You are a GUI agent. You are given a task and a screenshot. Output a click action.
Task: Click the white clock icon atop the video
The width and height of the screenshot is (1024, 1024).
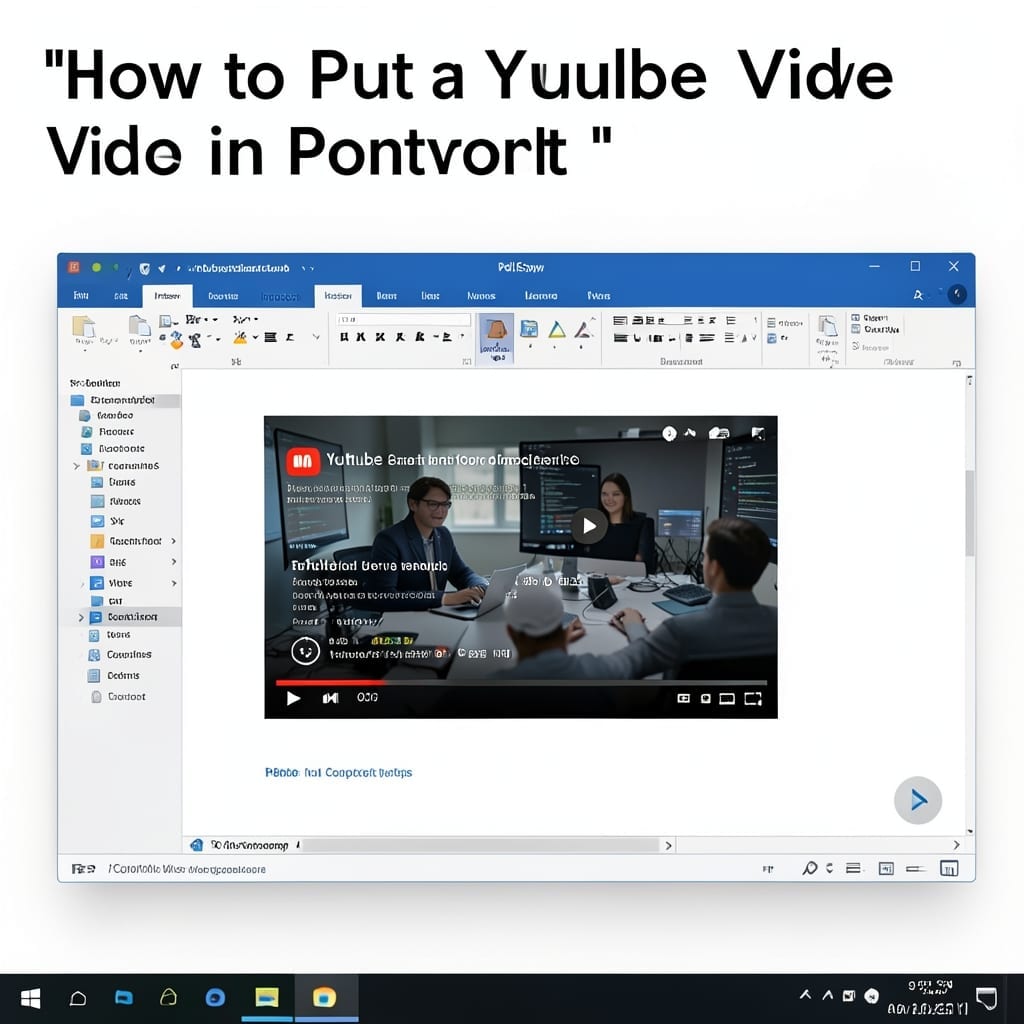[x=669, y=433]
